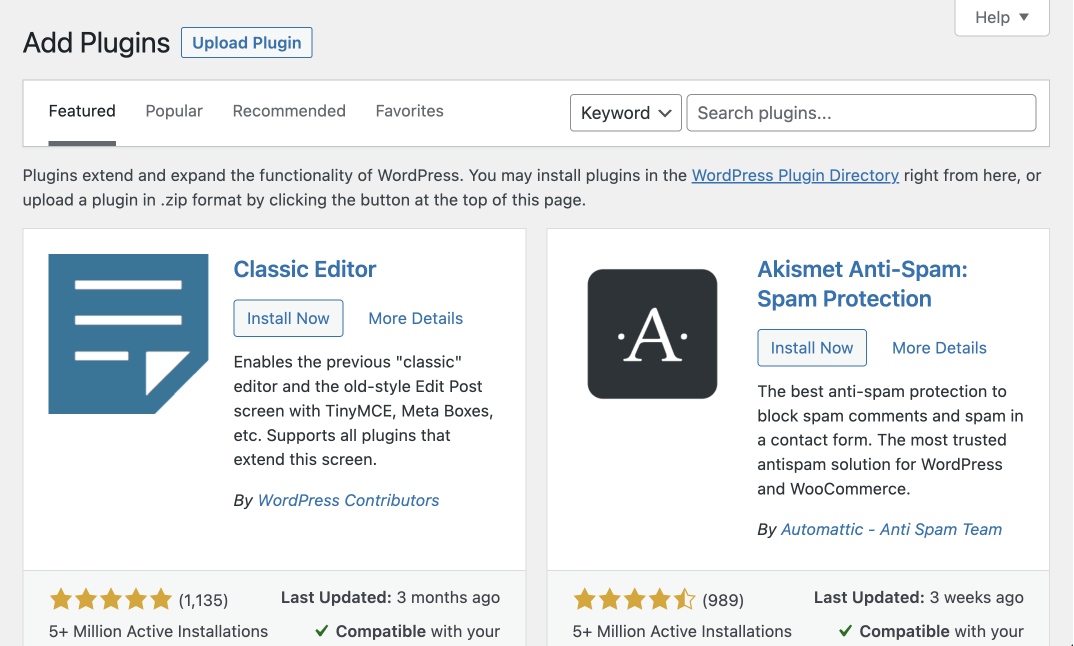1074x646 pixels.
Task: Open Akismet Anti-Spam title link
Action: (862, 284)
